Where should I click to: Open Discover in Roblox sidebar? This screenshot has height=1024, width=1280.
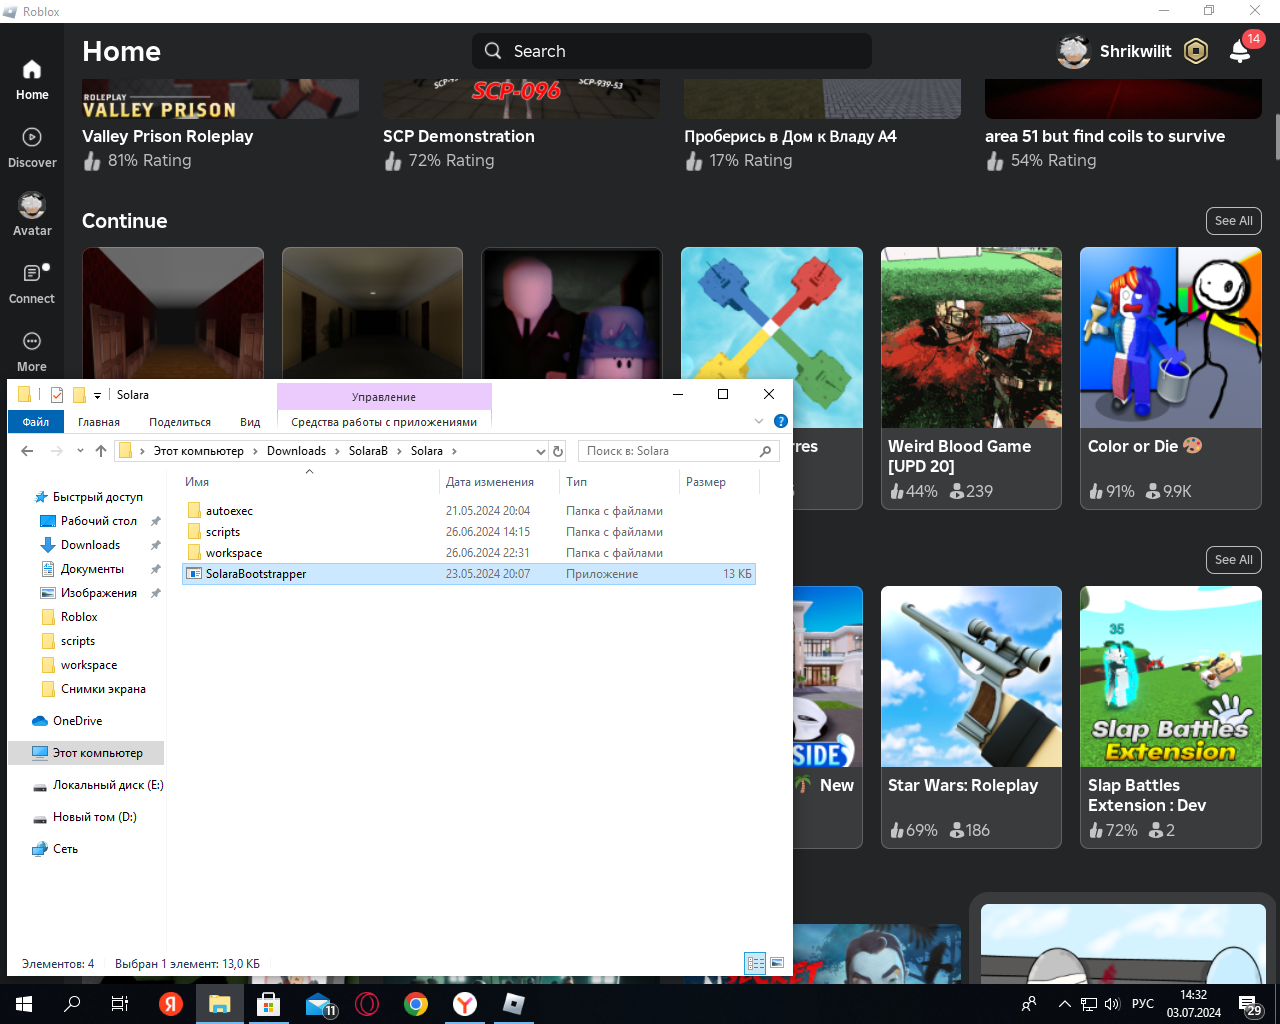tap(32, 148)
